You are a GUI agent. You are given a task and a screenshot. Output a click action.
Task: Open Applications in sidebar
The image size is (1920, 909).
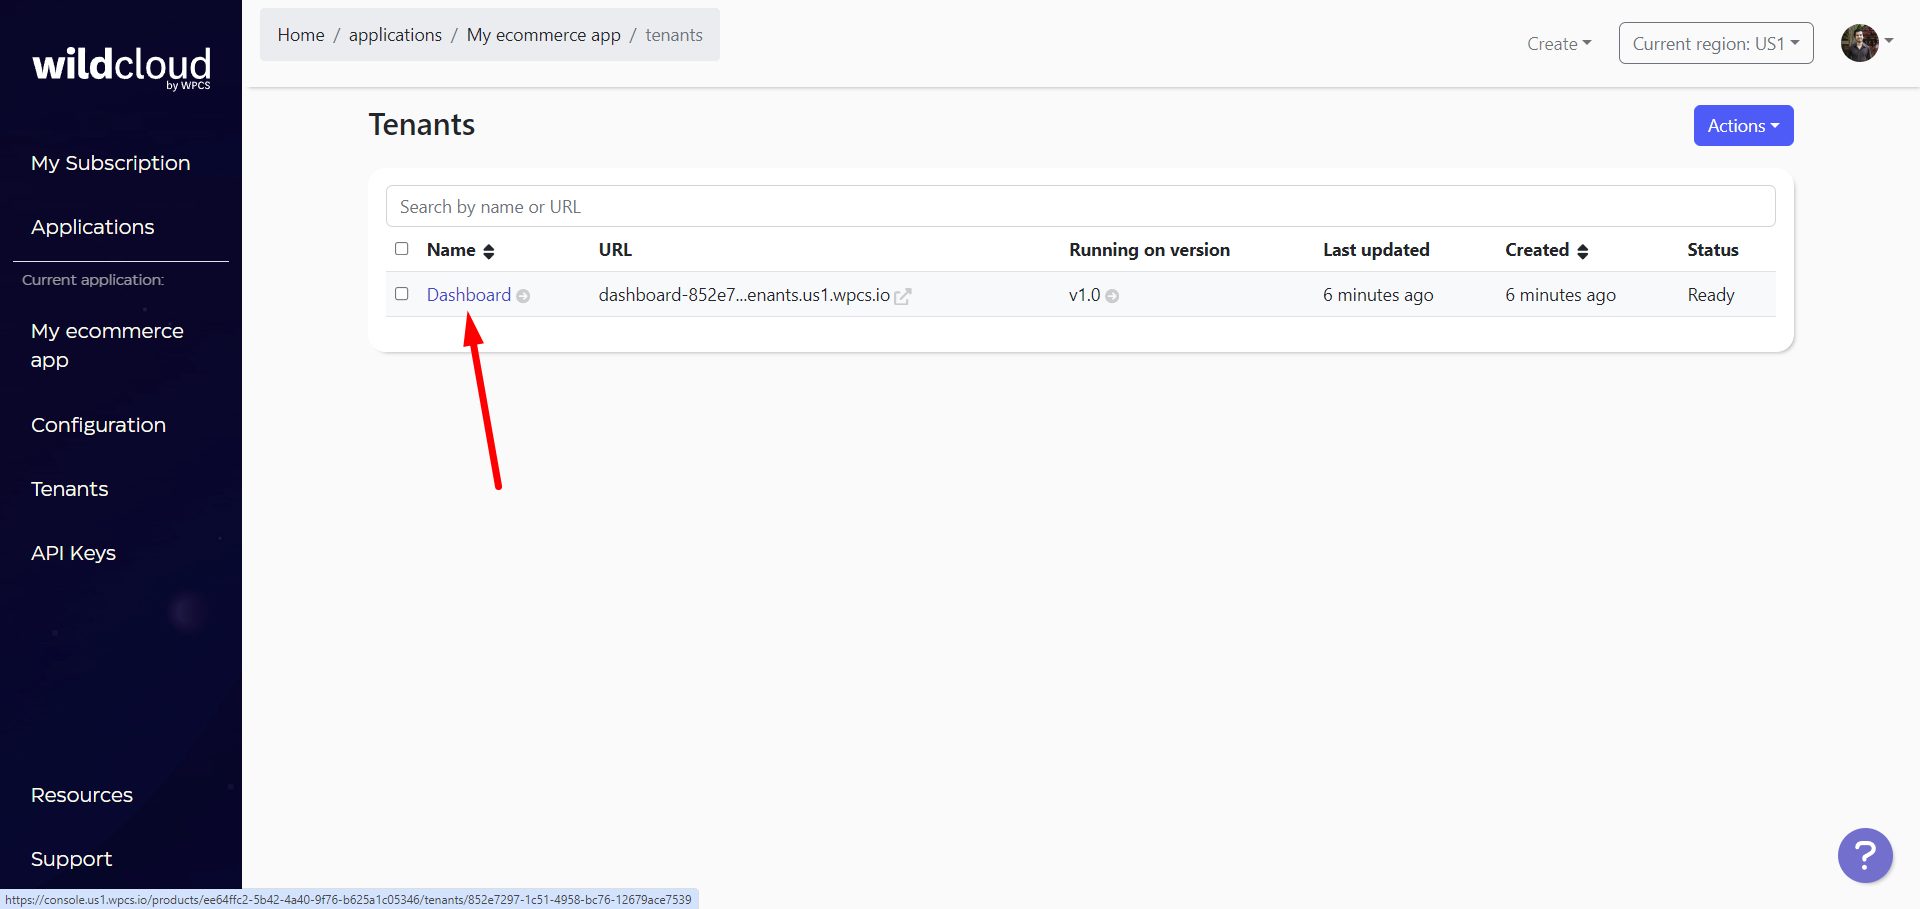(93, 227)
